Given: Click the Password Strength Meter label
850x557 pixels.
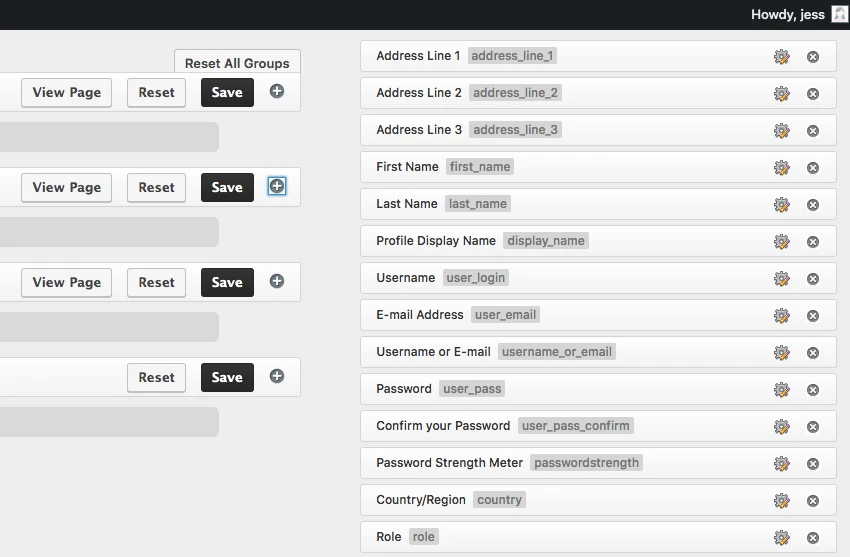Looking at the screenshot, I should (449, 463).
